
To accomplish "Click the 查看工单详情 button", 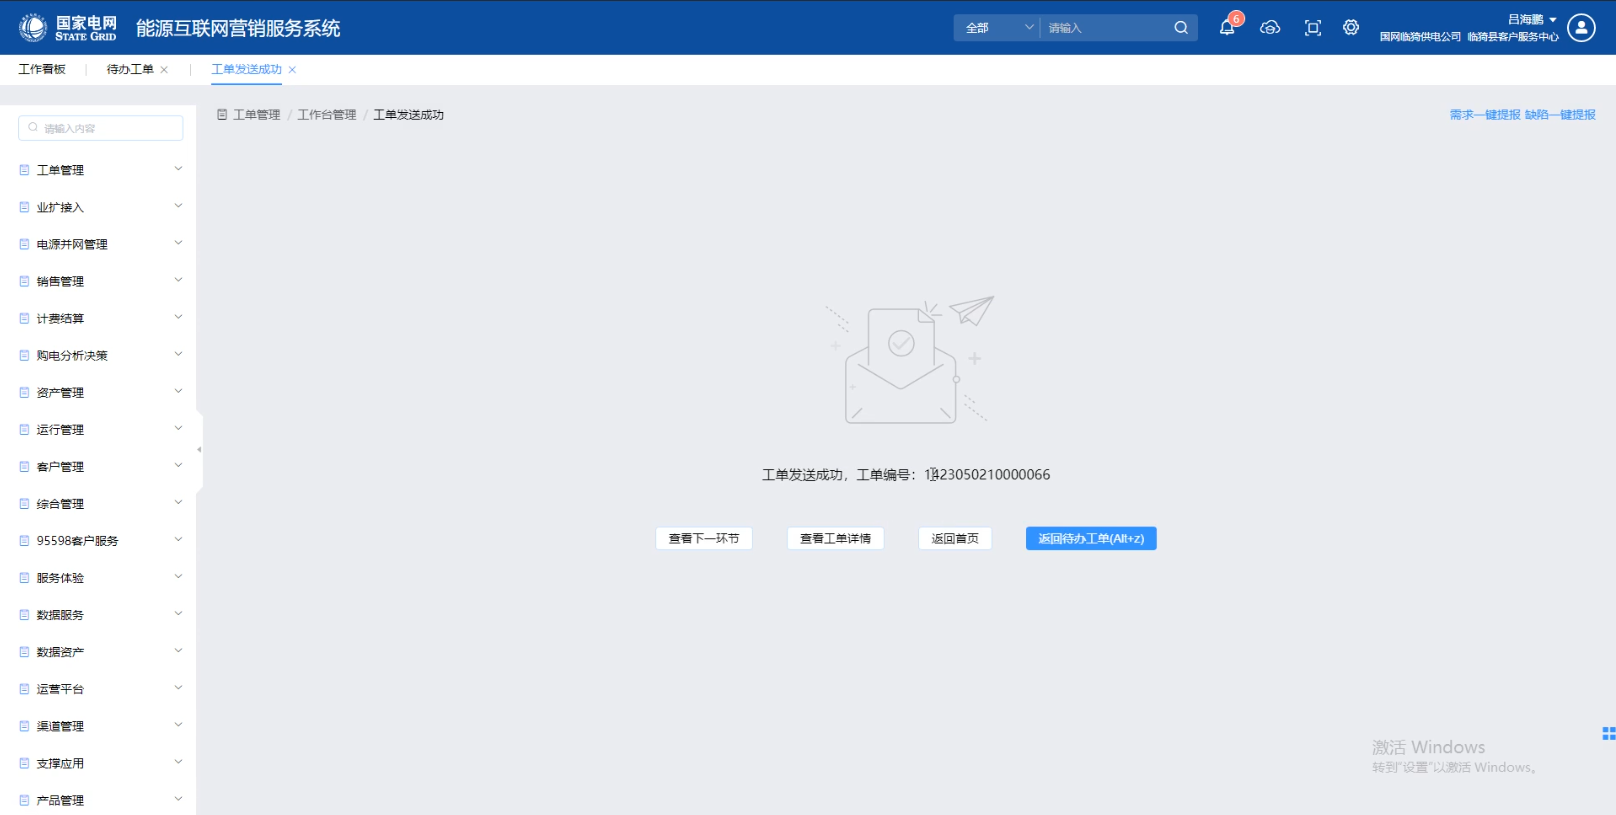I will click(x=835, y=539).
